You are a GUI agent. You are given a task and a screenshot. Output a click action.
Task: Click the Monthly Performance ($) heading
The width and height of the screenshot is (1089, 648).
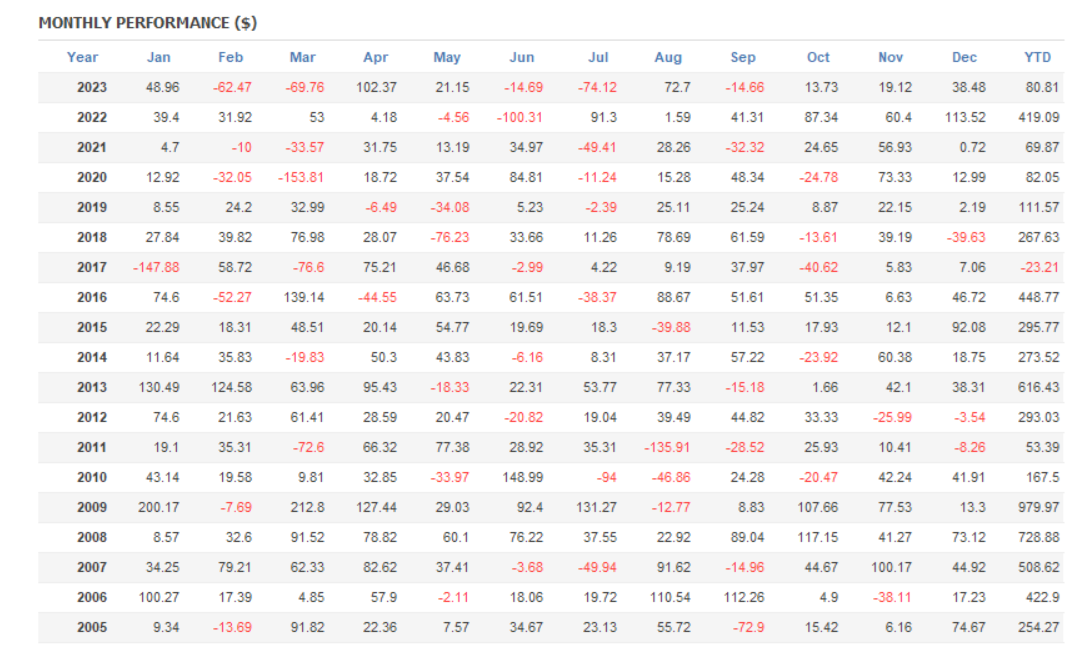tap(147, 23)
